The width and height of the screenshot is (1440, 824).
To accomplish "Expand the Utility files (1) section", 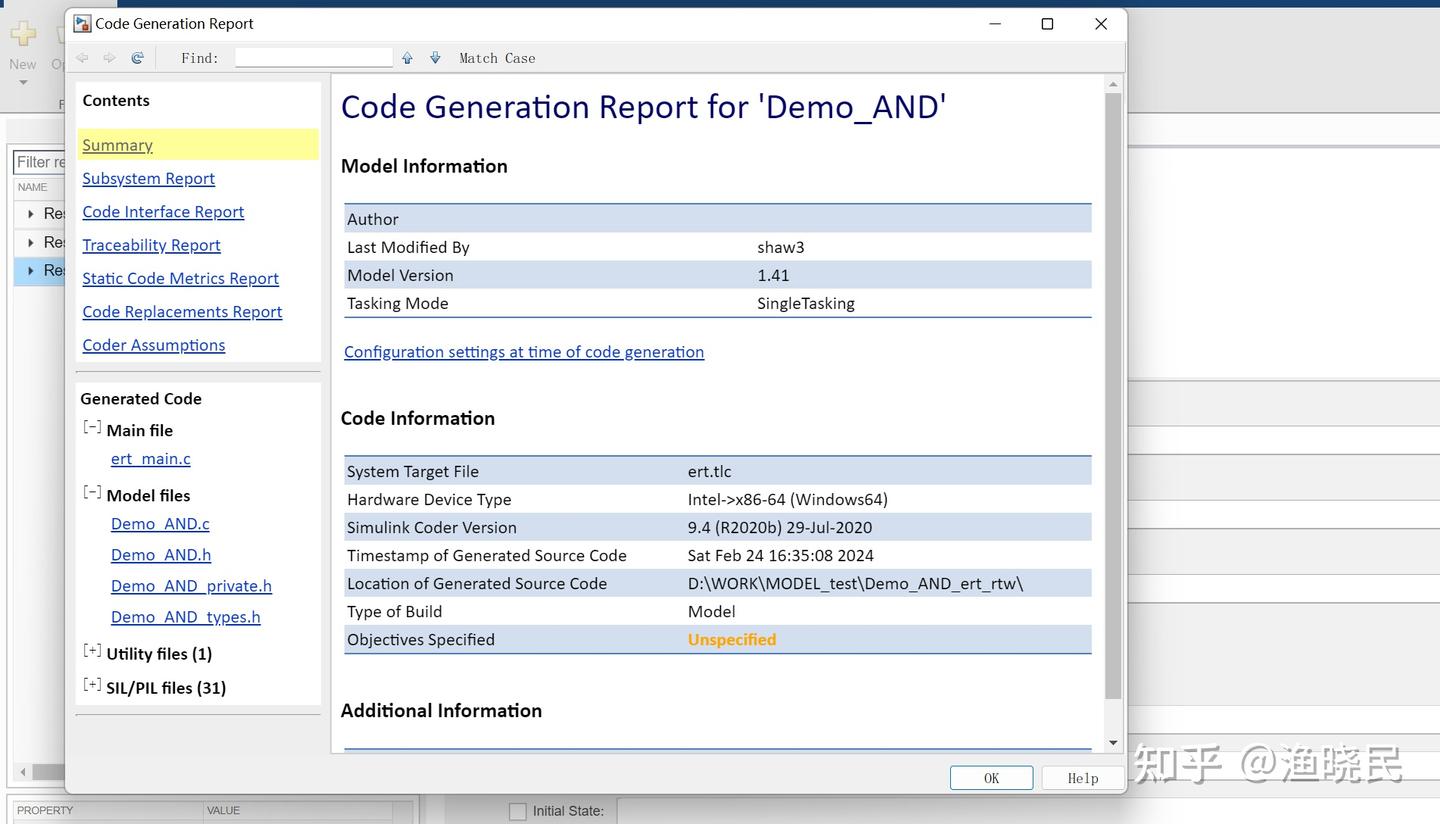I will click(92, 651).
